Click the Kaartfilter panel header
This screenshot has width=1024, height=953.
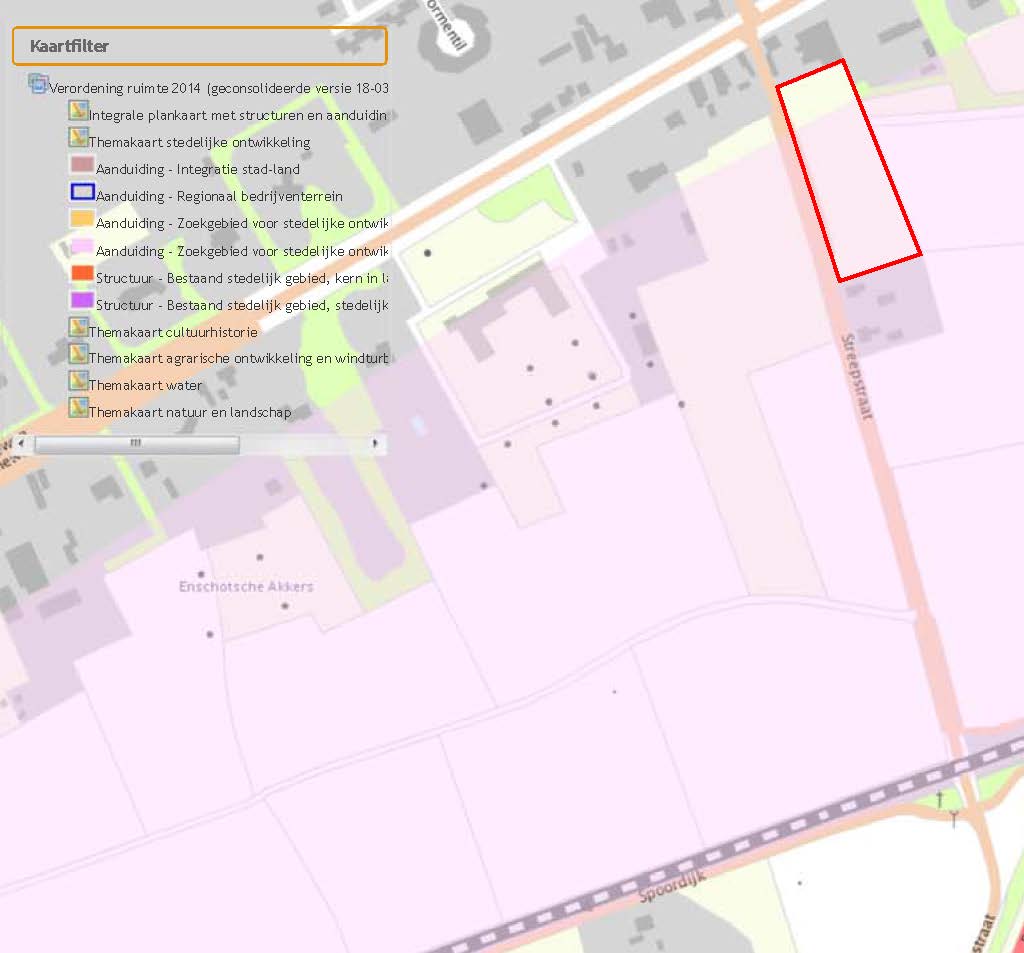pyautogui.click(x=200, y=46)
